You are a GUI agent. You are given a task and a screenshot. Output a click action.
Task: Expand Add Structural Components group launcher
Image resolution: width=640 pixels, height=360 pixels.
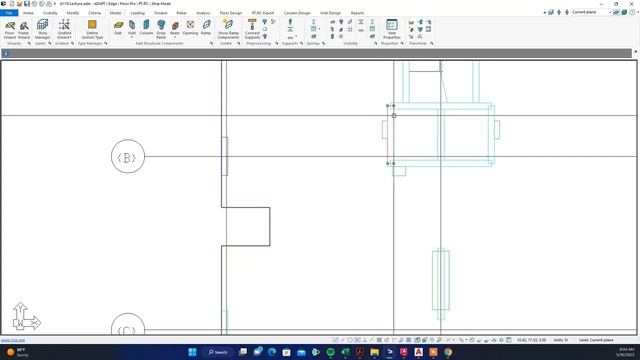click(211, 43)
